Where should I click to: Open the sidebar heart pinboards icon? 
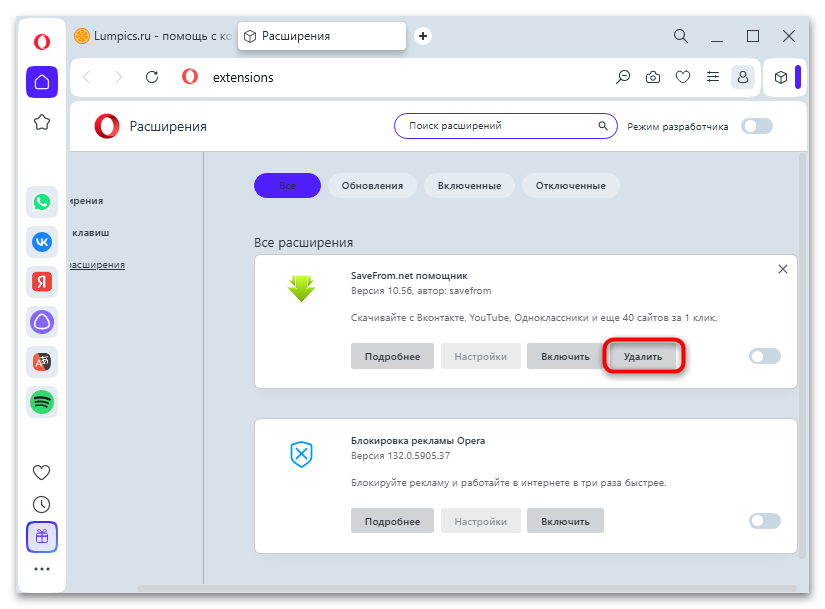[42, 472]
